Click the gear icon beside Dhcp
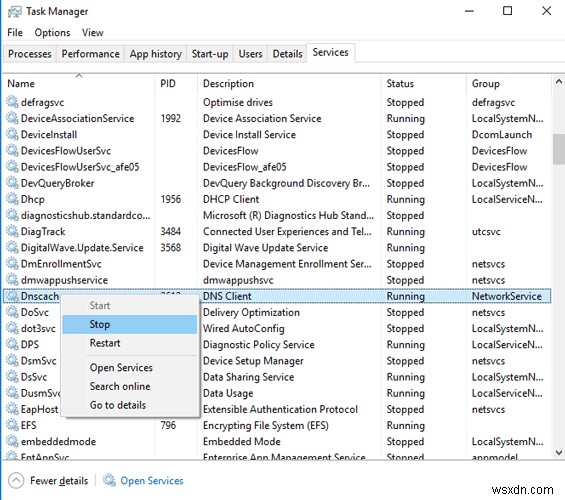This screenshot has height=500, width=565. [12, 199]
